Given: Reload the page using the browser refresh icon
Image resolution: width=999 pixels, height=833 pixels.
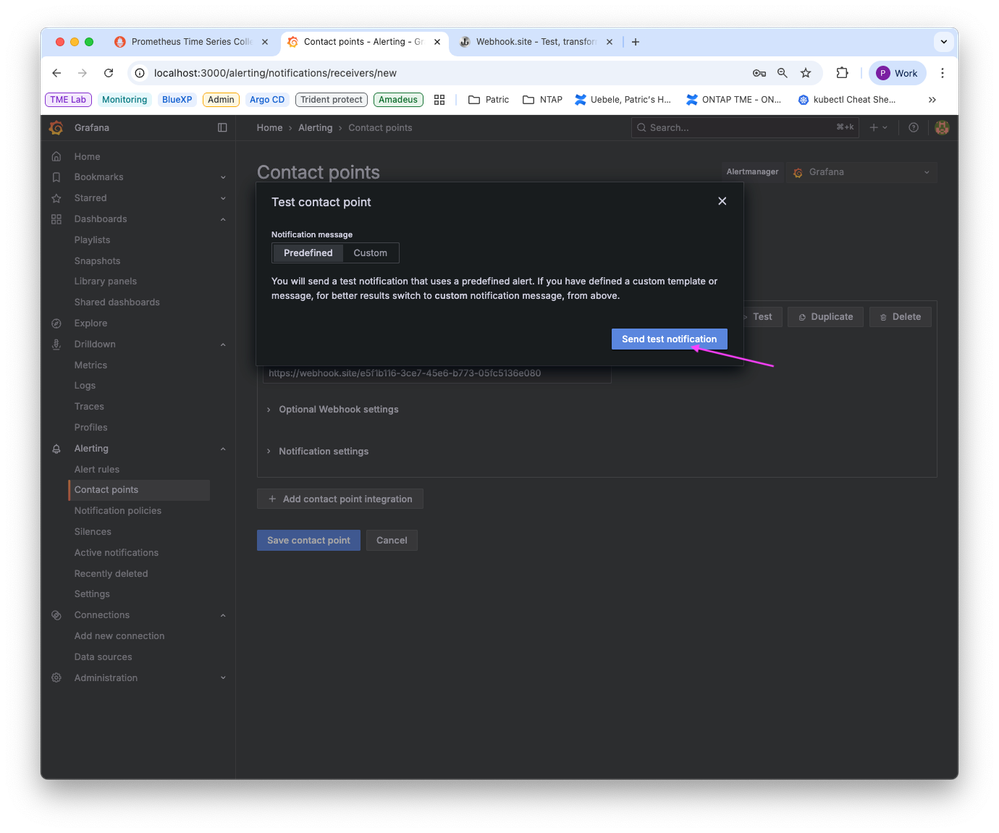Looking at the screenshot, I should [108, 73].
